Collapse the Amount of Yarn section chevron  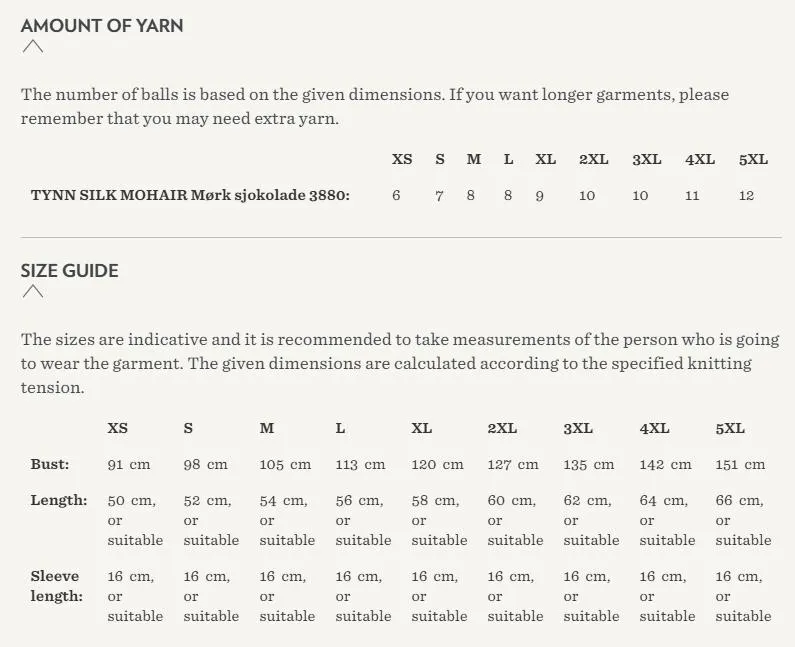pyautogui.click(x=33, y=47)
